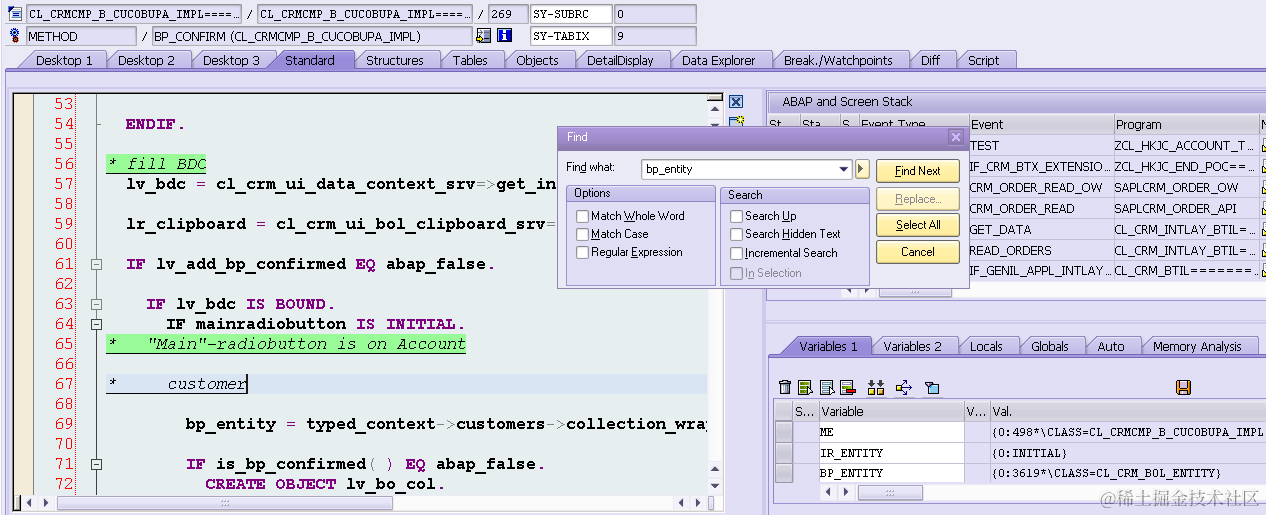Viewport: 1266px width, 515px height.
Task: Toggle Regular Expression checkbox
Action: pos(583,252)
